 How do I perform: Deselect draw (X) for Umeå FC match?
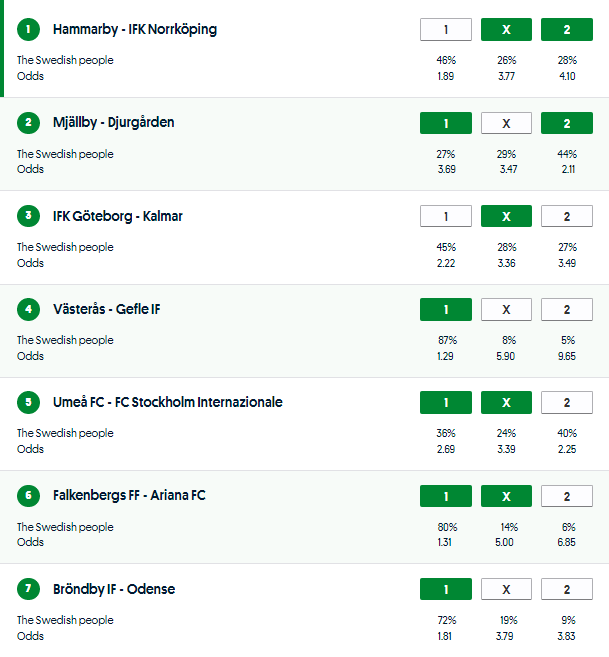pyautogui.click(x=506, y=403)
